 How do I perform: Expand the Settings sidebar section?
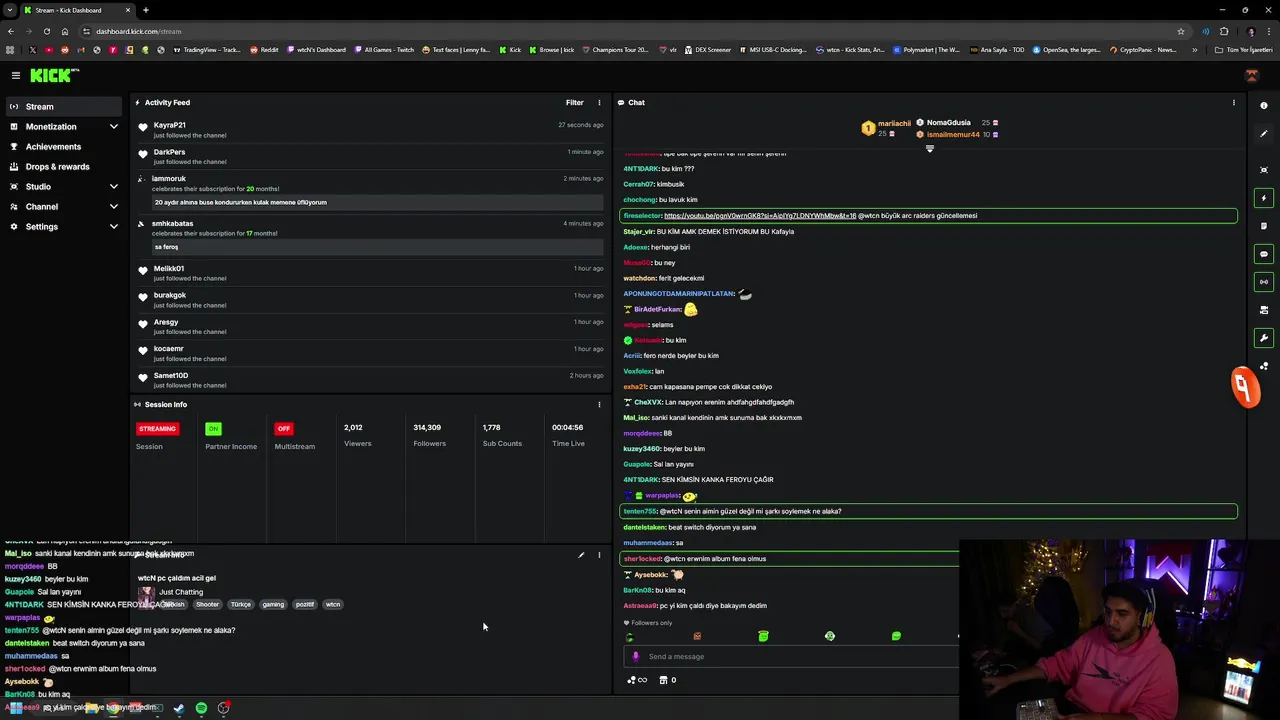point(62,227)
